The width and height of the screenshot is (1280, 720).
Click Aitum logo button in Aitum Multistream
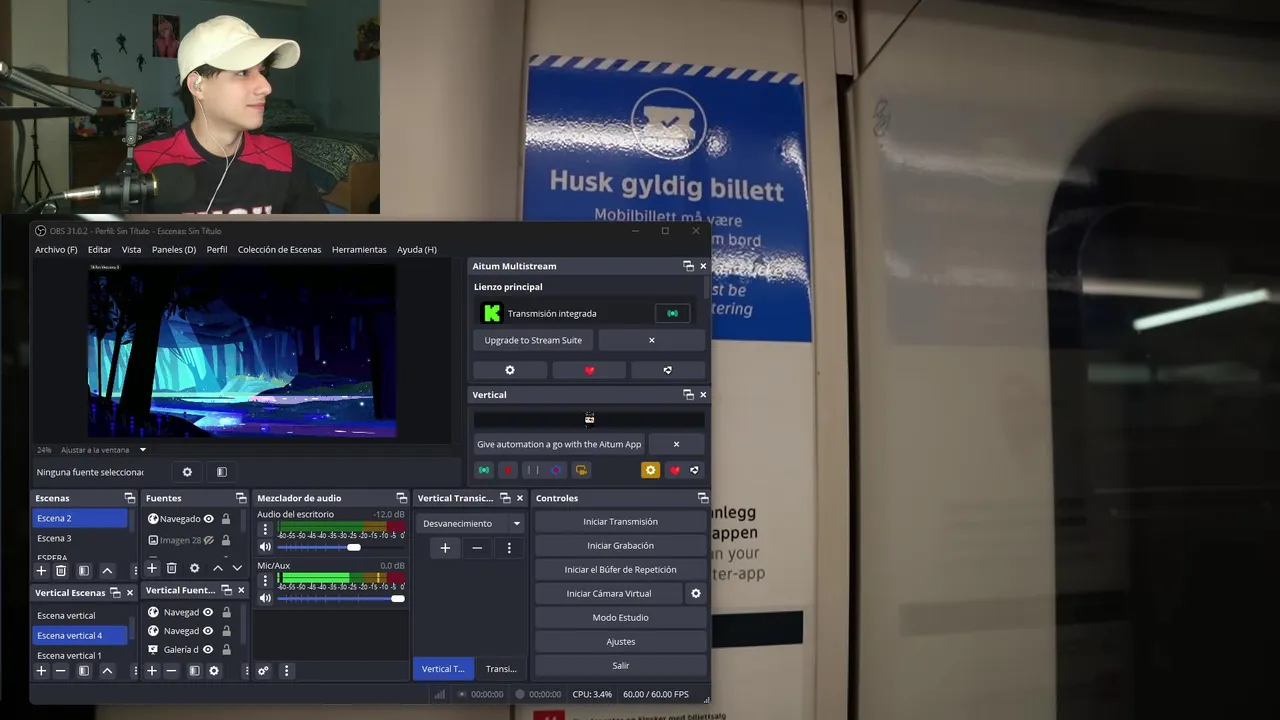(667, 370)
